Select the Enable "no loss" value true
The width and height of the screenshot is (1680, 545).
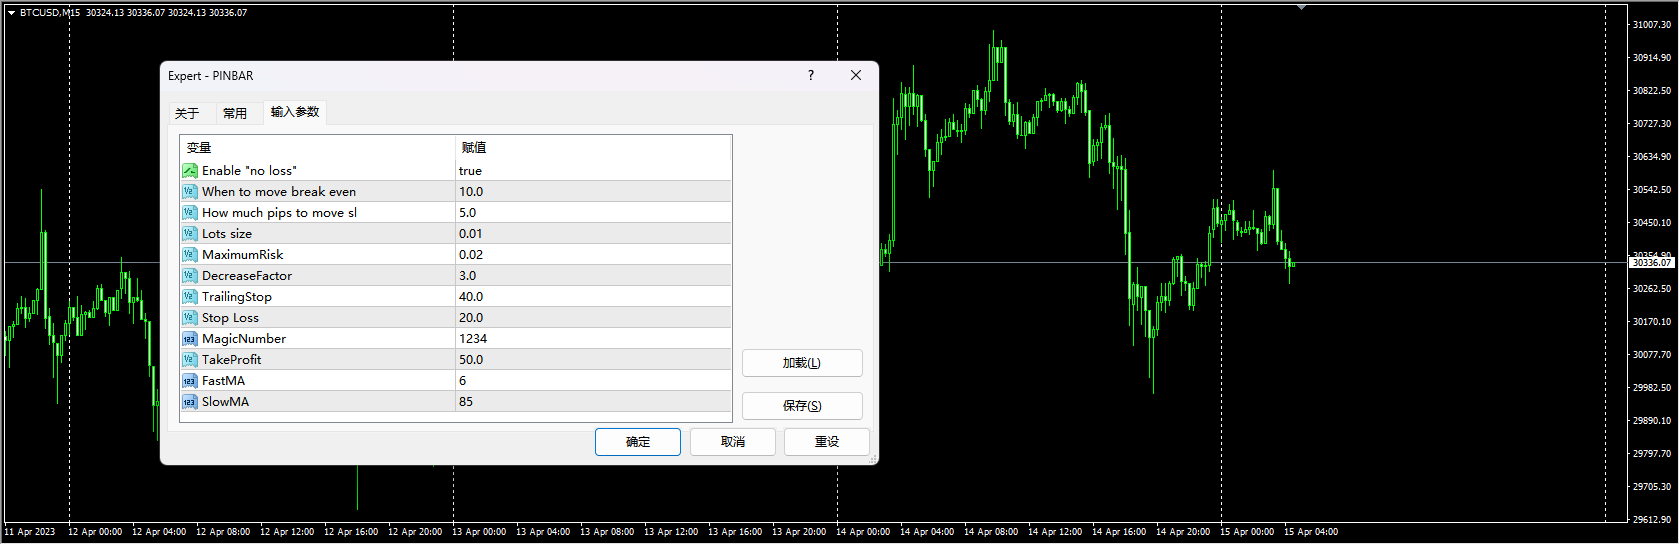coord(471,171)
